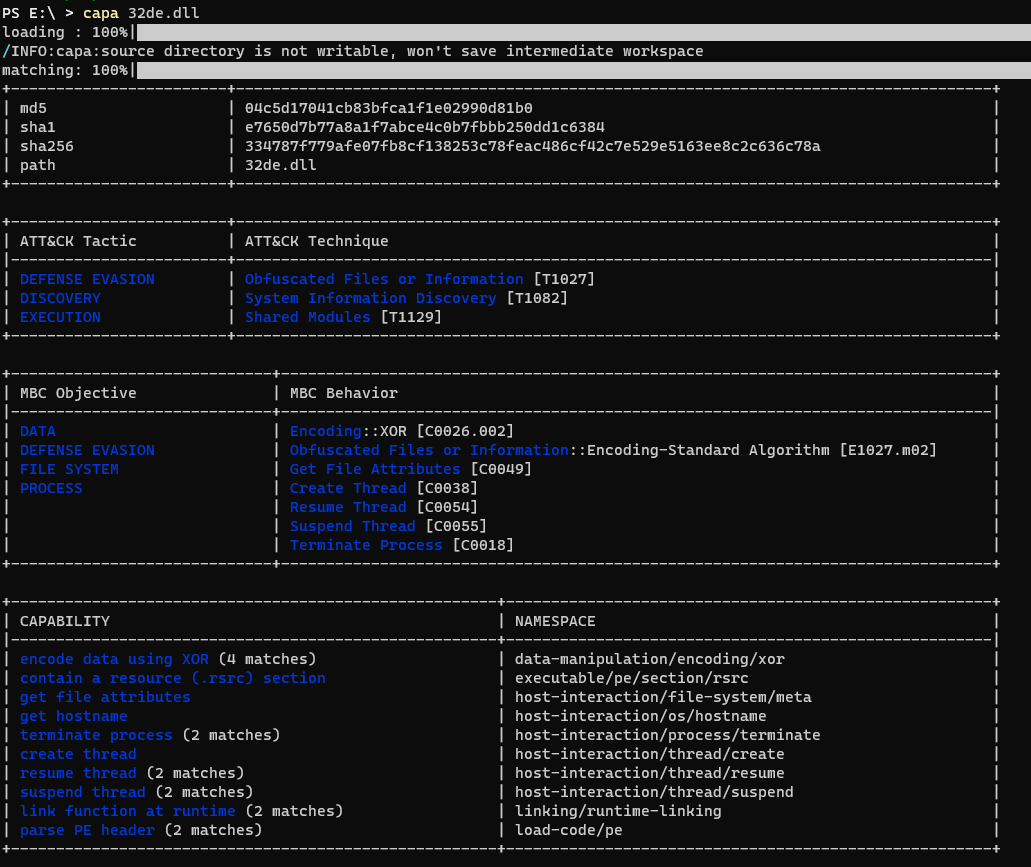Click DEFENSE EVASION in MBC Objective table
The height and width of the screenshot is (867, 1031).
pos(87,450)
